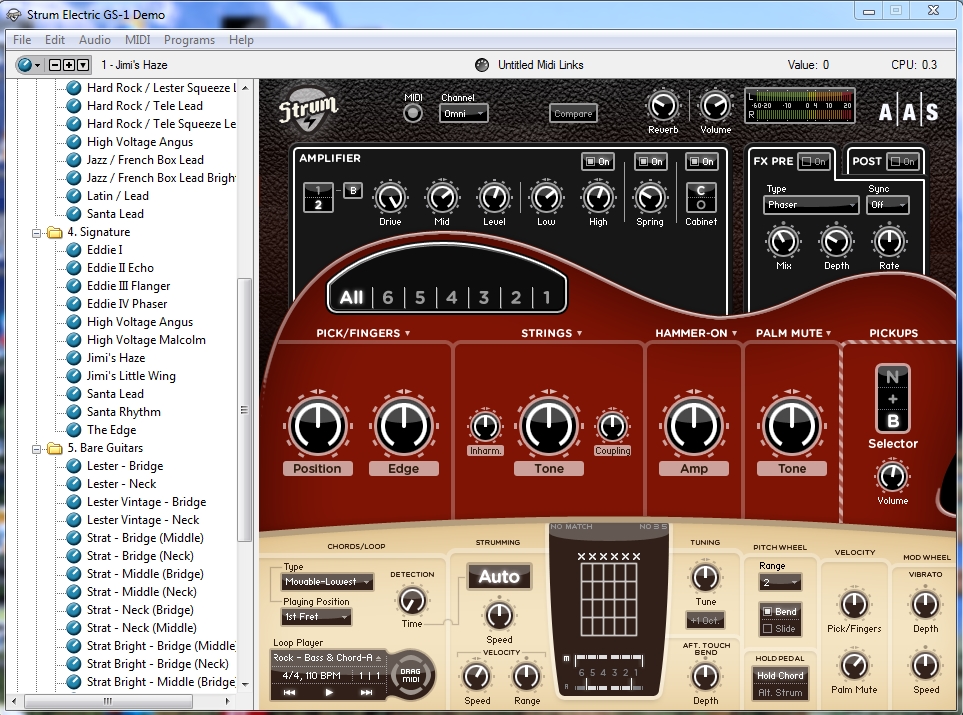Click the Hold Chord button
This screenshot has width=963, height=715.
point(780,676)
